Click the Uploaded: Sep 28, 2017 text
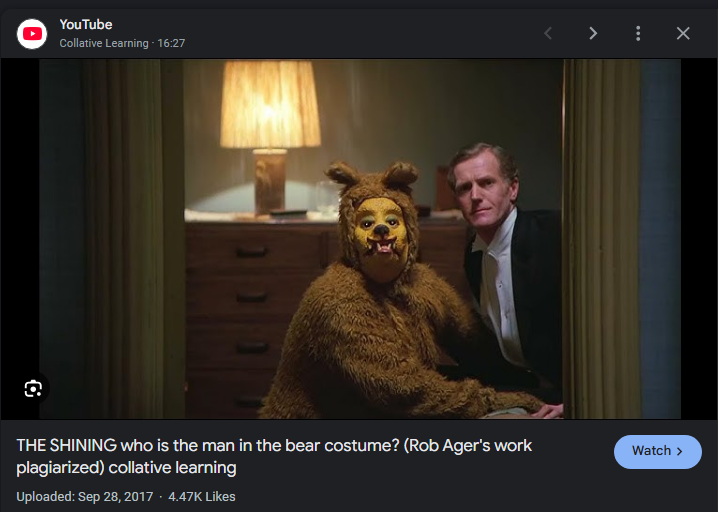 coord(84,496)
